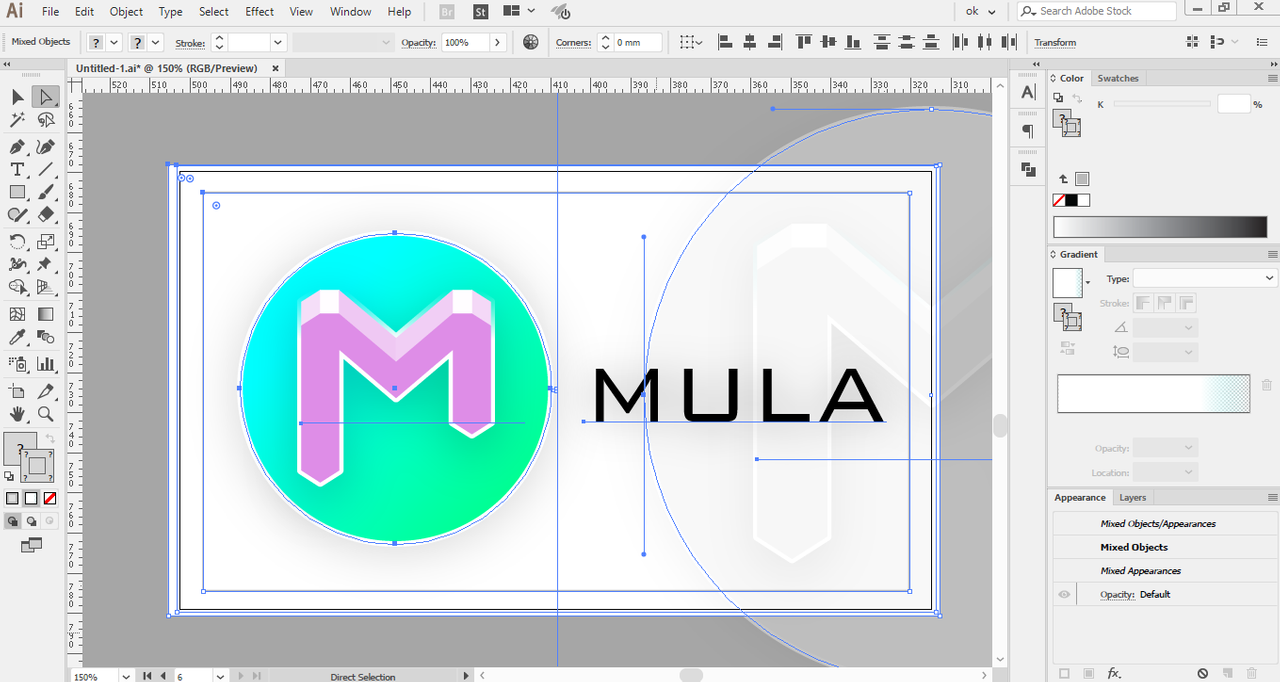Open the Window menu
Viewport: 1280px width, 682px height.
tap(350, 12)
